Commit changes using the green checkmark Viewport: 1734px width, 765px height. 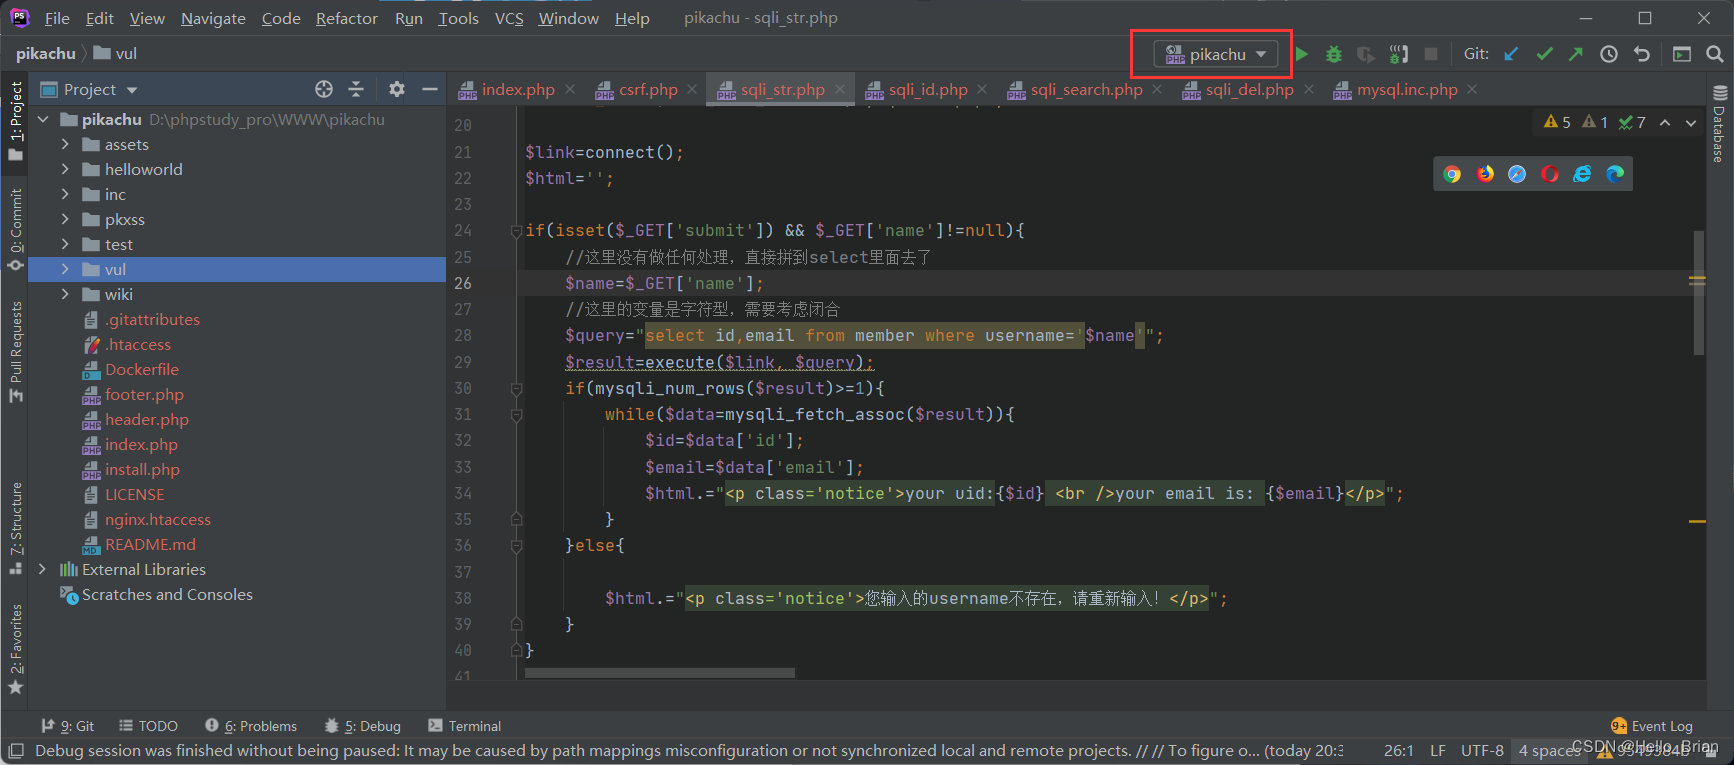click(x=1544, y=54)
